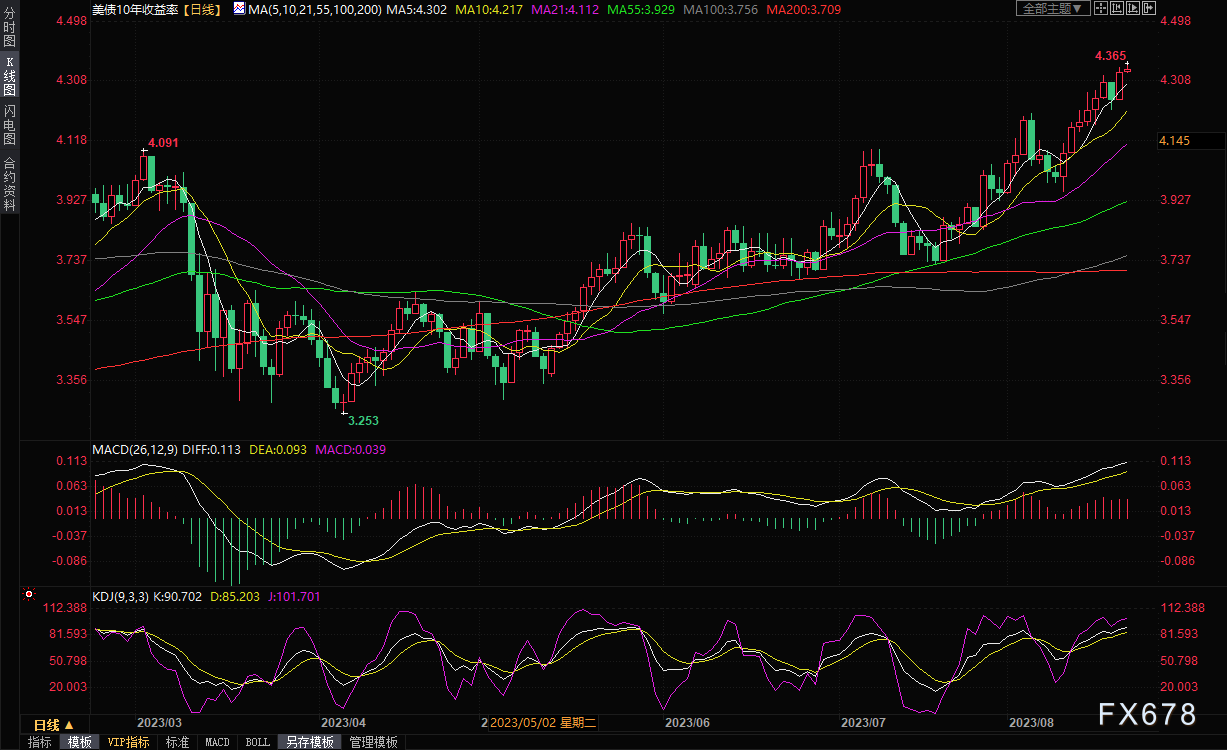1227x750 pixels.
Task: Switch to 分时图 view in left sidebar
Action: point(9,33)
